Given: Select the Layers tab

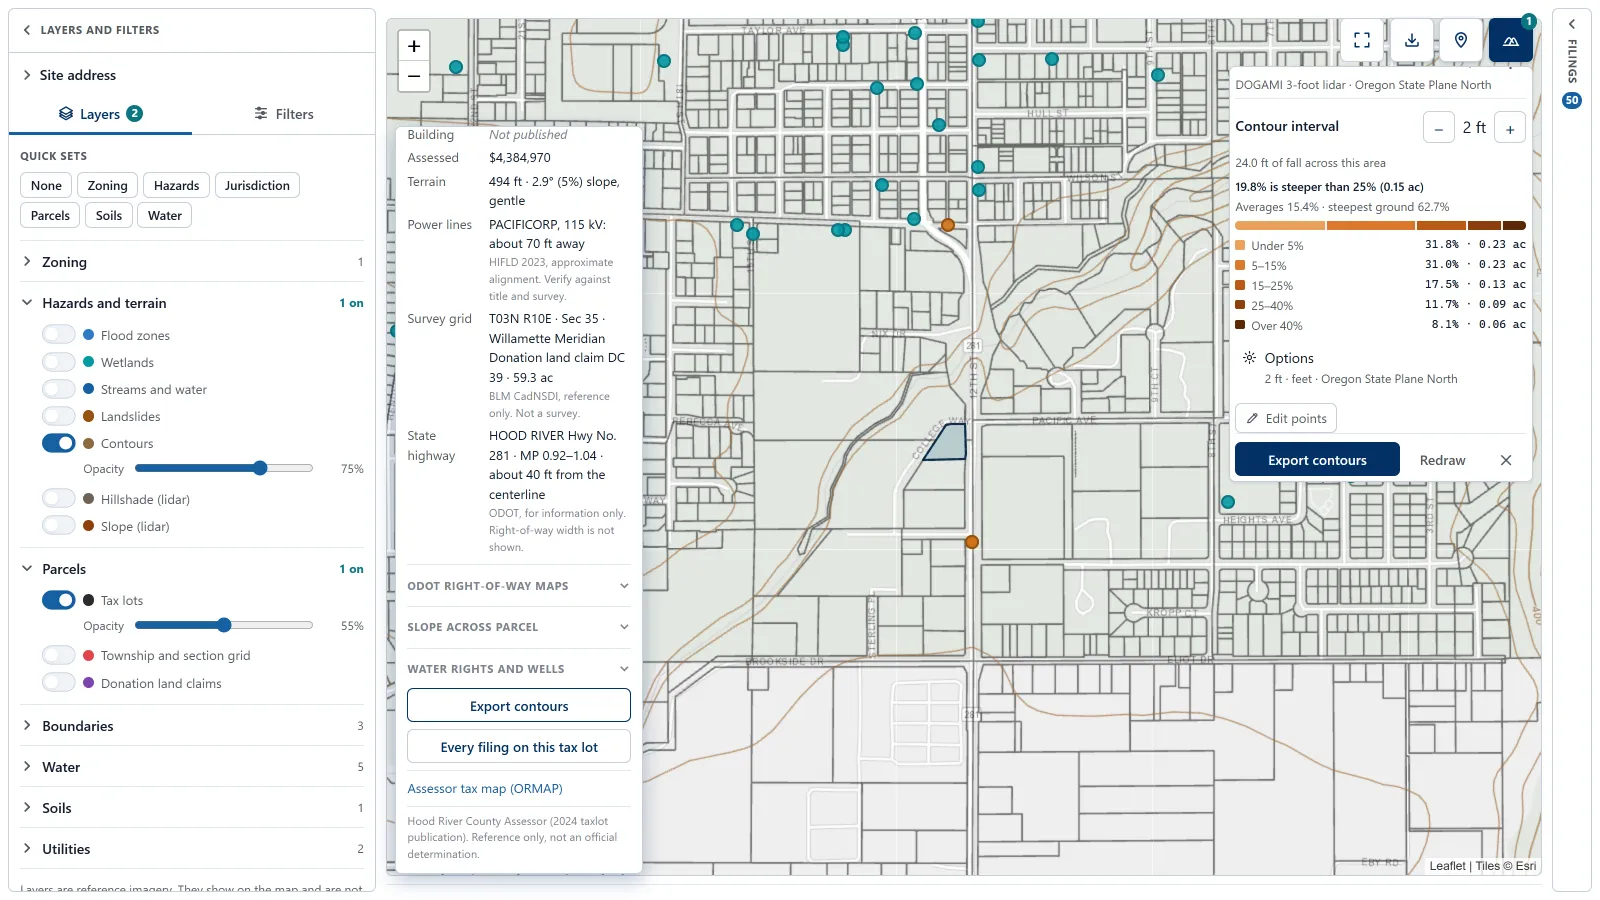Looking at the screenshot, I should 100,114.
